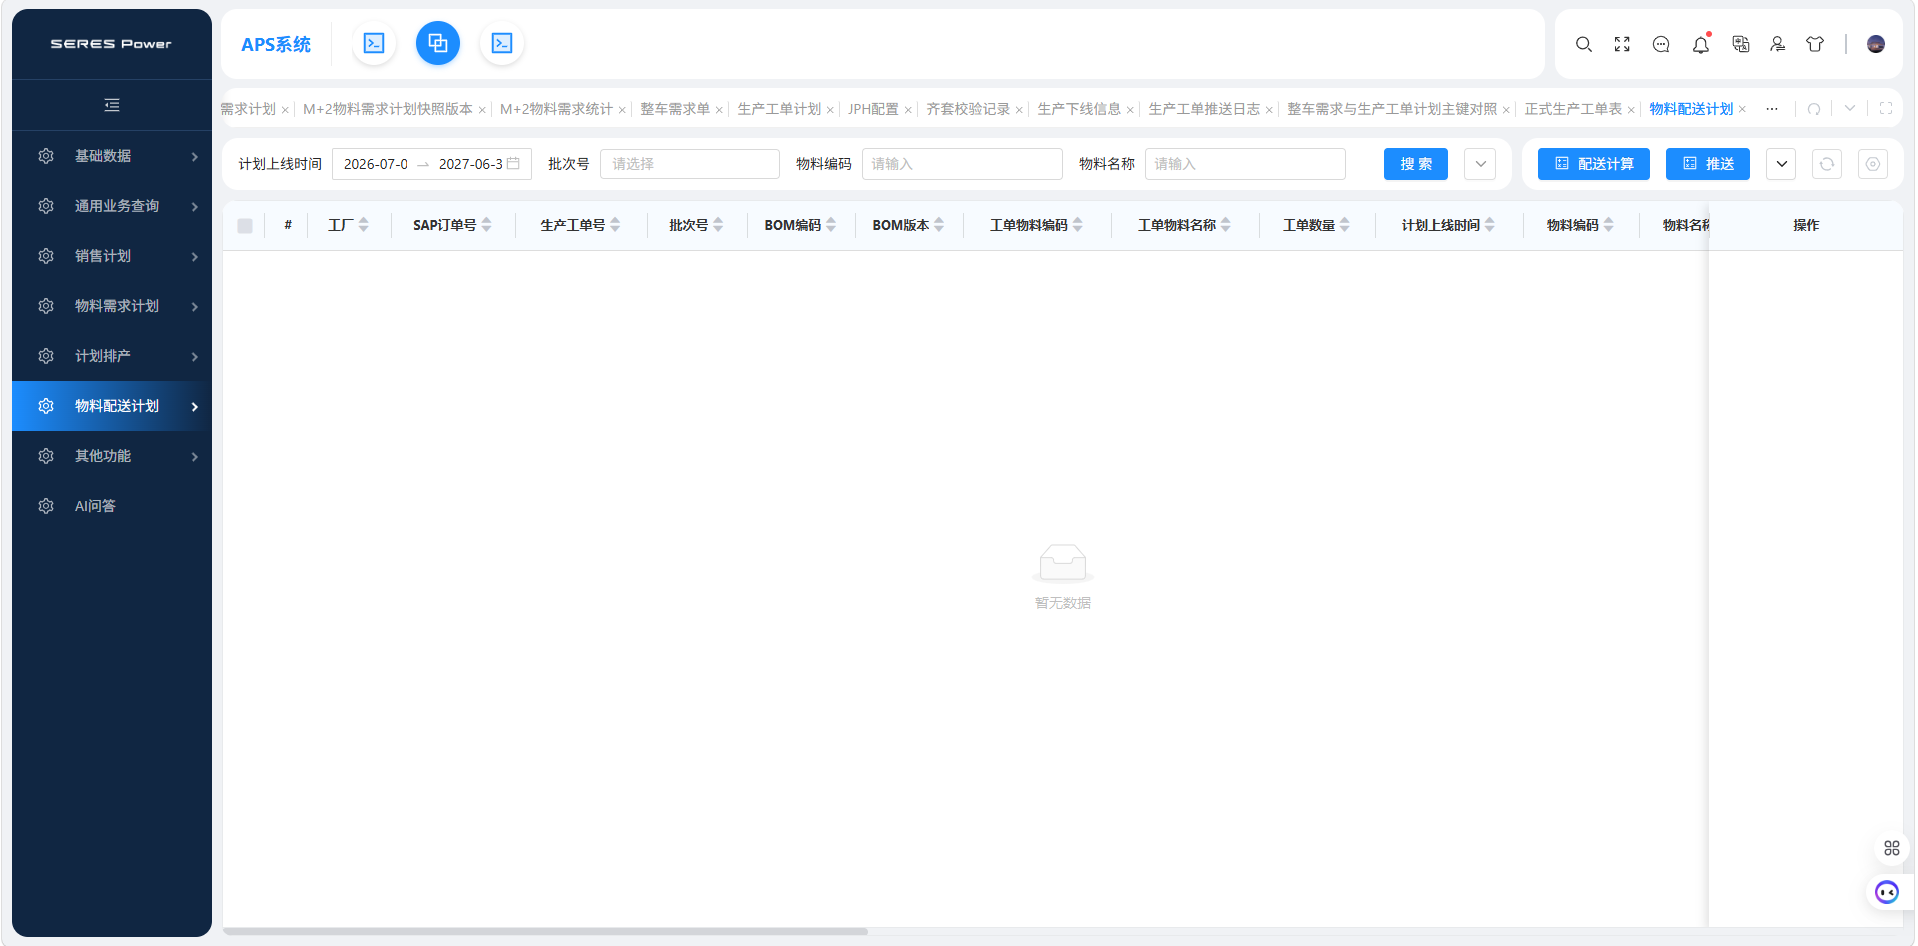Image resolution: width=1918 pixels, height=946 pixels.
Task: Sort by 工单数量 column arrows
Action: click(x=1345, y=225)
